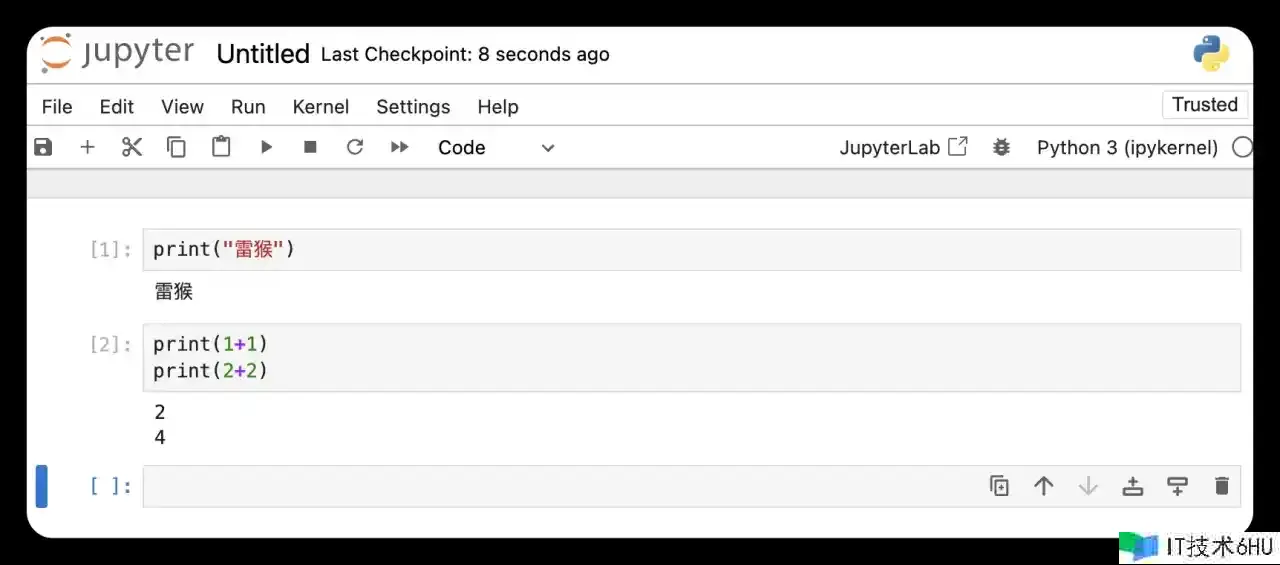Open the notebook in JupyterLab
Viewport: 1280px width, 565px height.
[904, 147]
